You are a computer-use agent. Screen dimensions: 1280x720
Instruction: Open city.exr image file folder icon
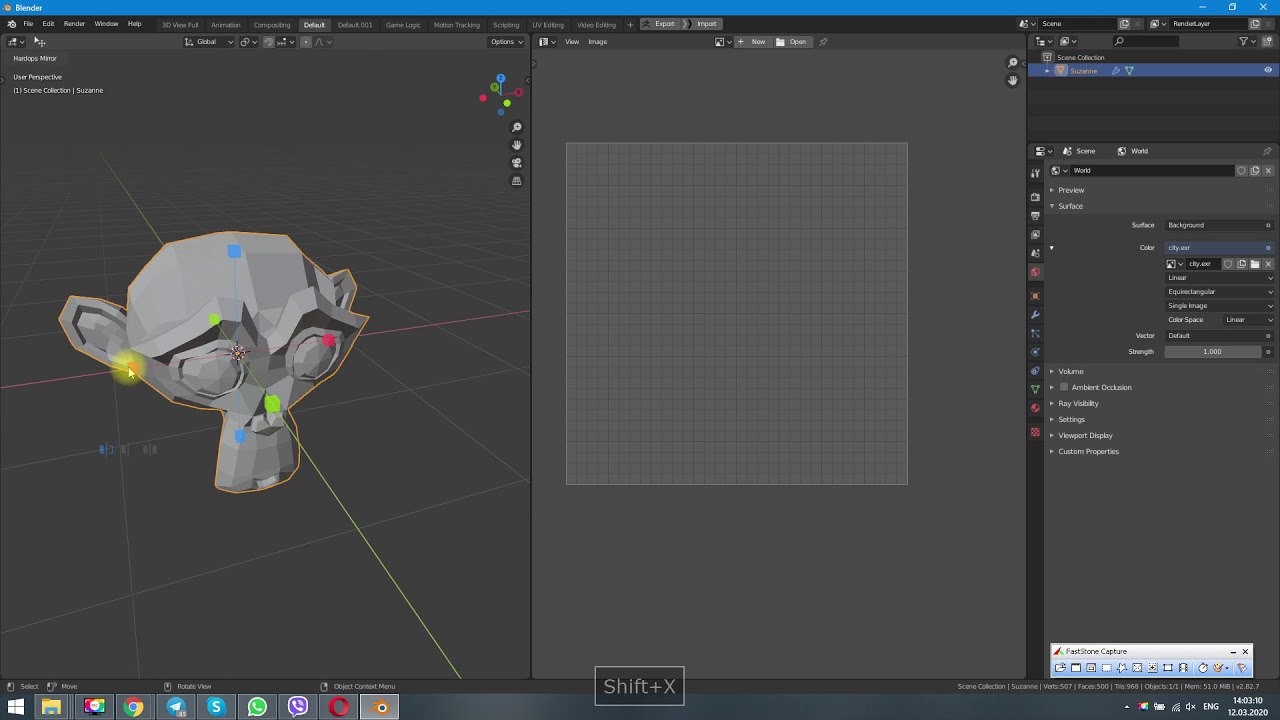[x=1255, y=264]
